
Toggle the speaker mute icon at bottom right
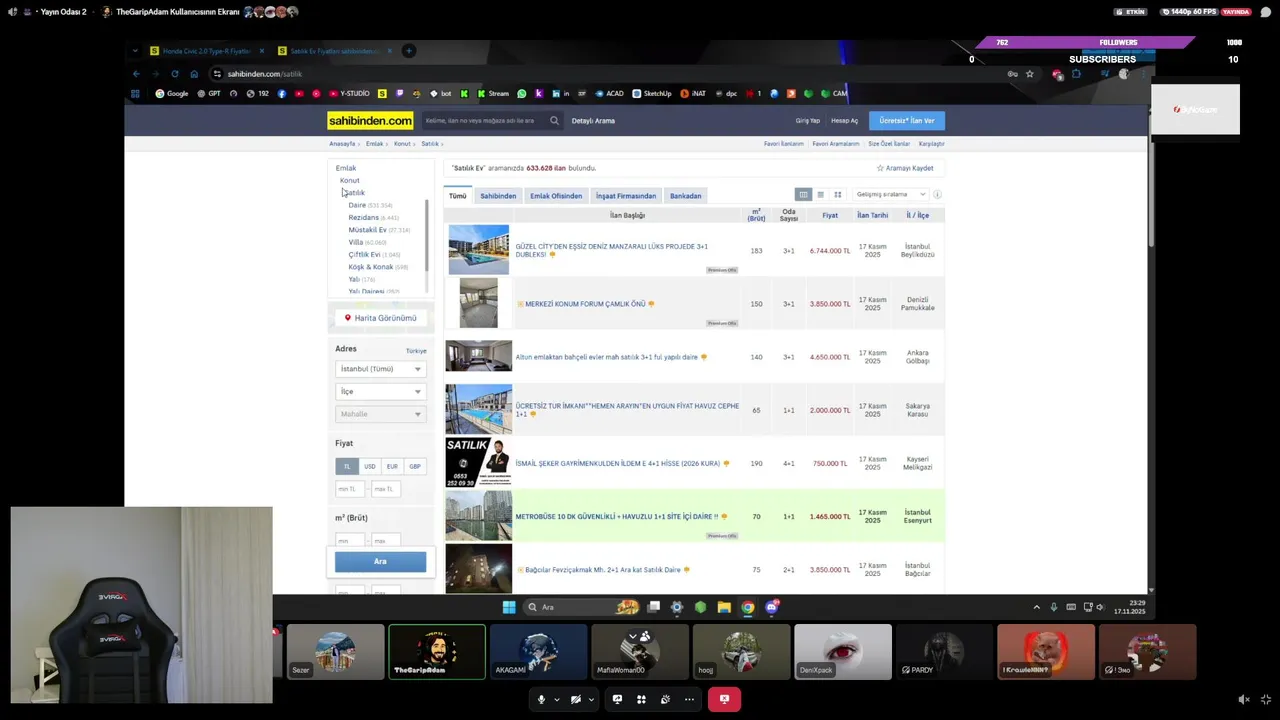(1243, 699)
